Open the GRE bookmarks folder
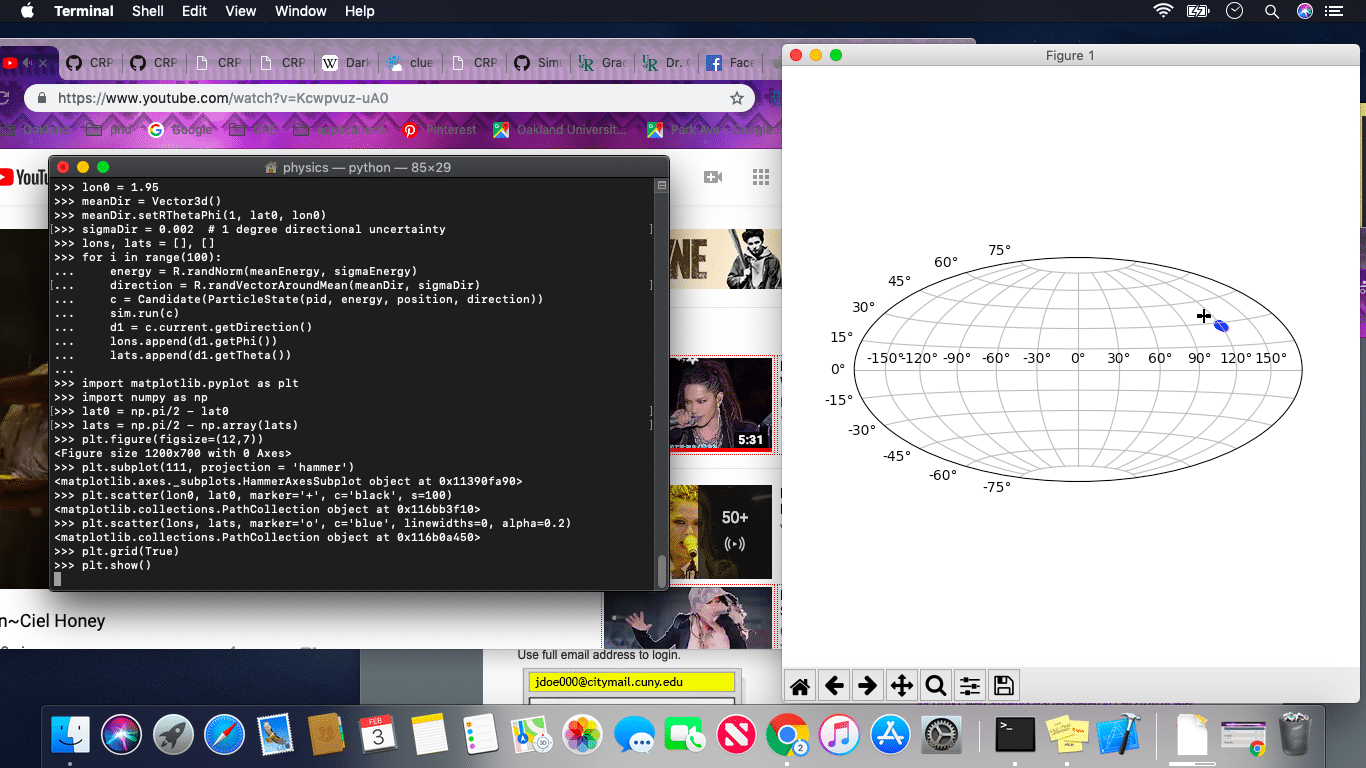The image size is (1366, 768). [252, 130]
